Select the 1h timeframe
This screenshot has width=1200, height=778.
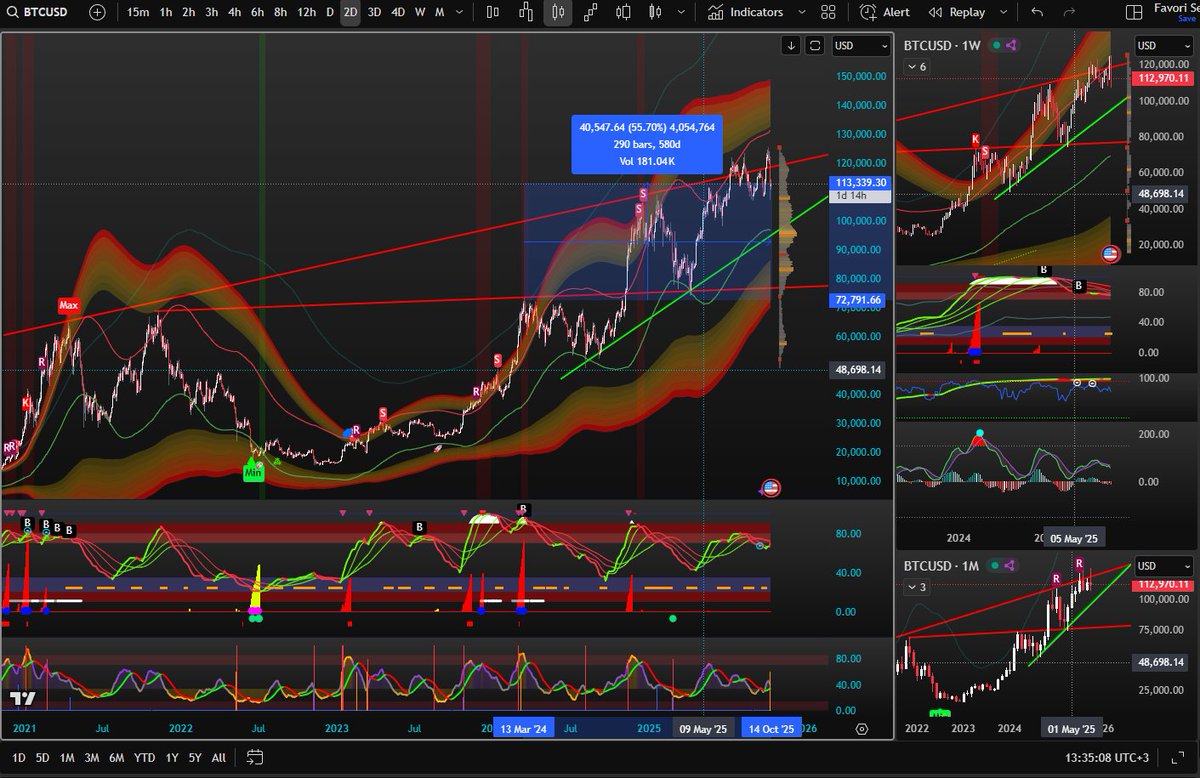(166, 12)
